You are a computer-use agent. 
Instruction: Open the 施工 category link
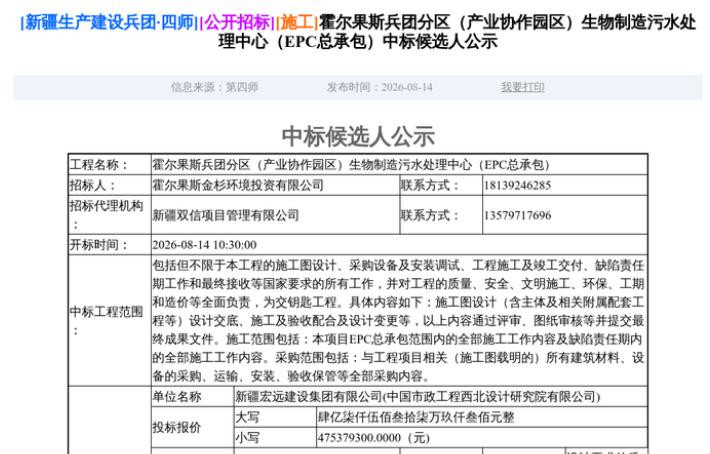pos(297,22)
